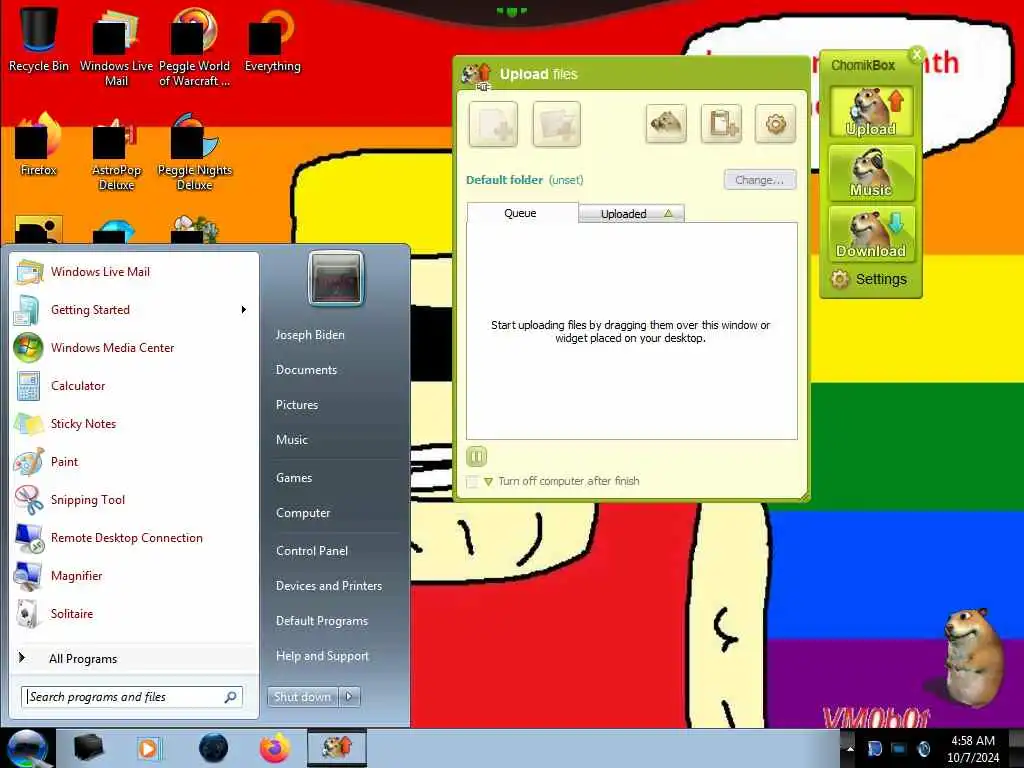Click the search magnifier icon in Start menu

coord(231,697)
